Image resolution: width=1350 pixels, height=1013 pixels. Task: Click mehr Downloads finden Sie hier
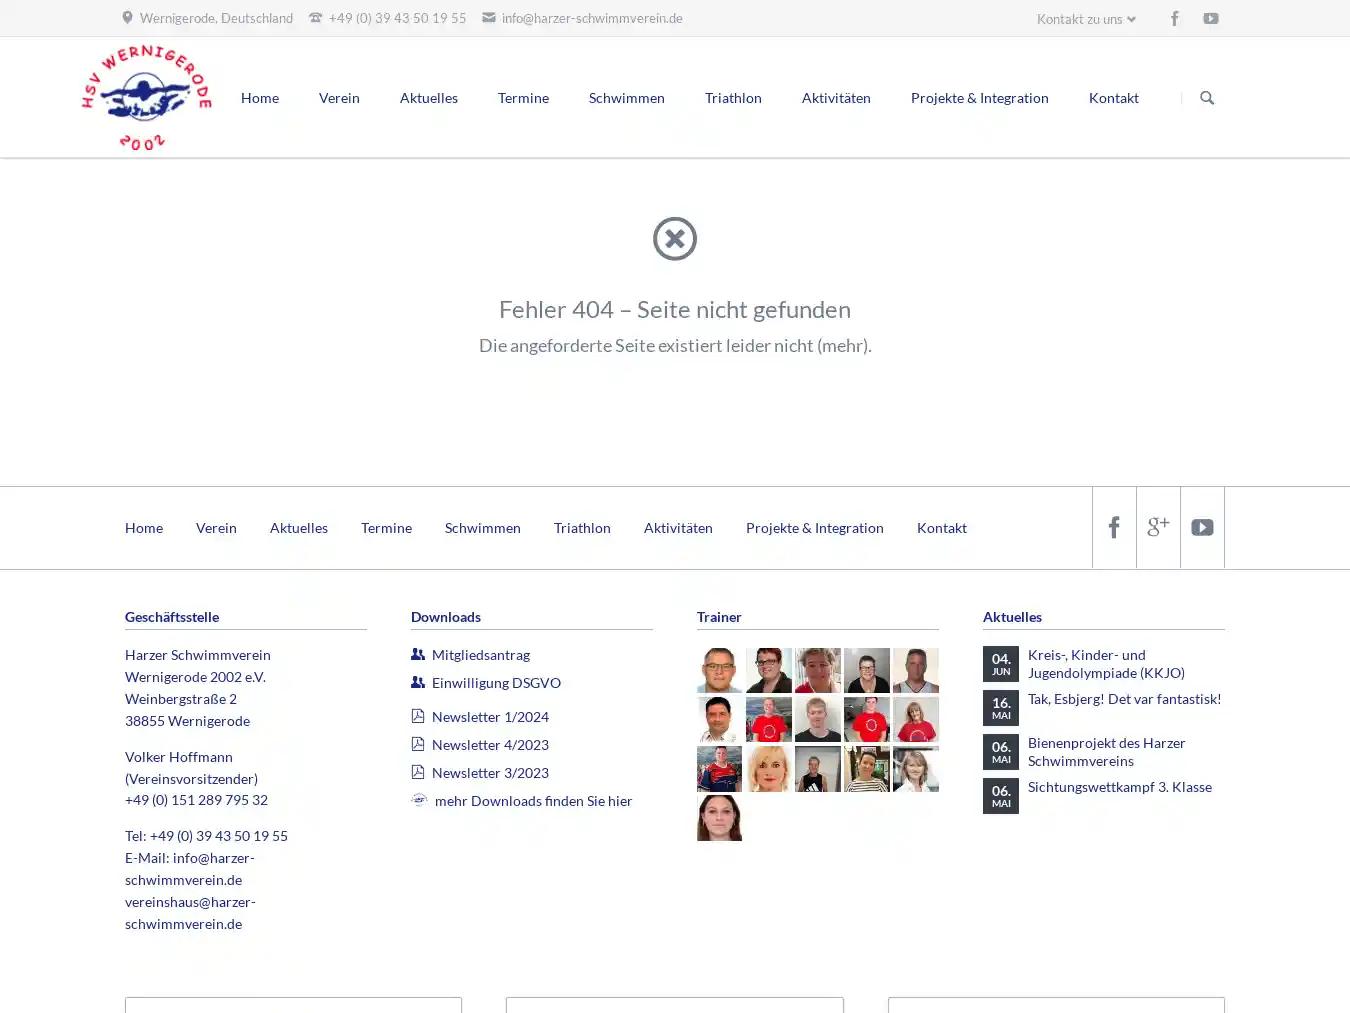click(532, 800)
